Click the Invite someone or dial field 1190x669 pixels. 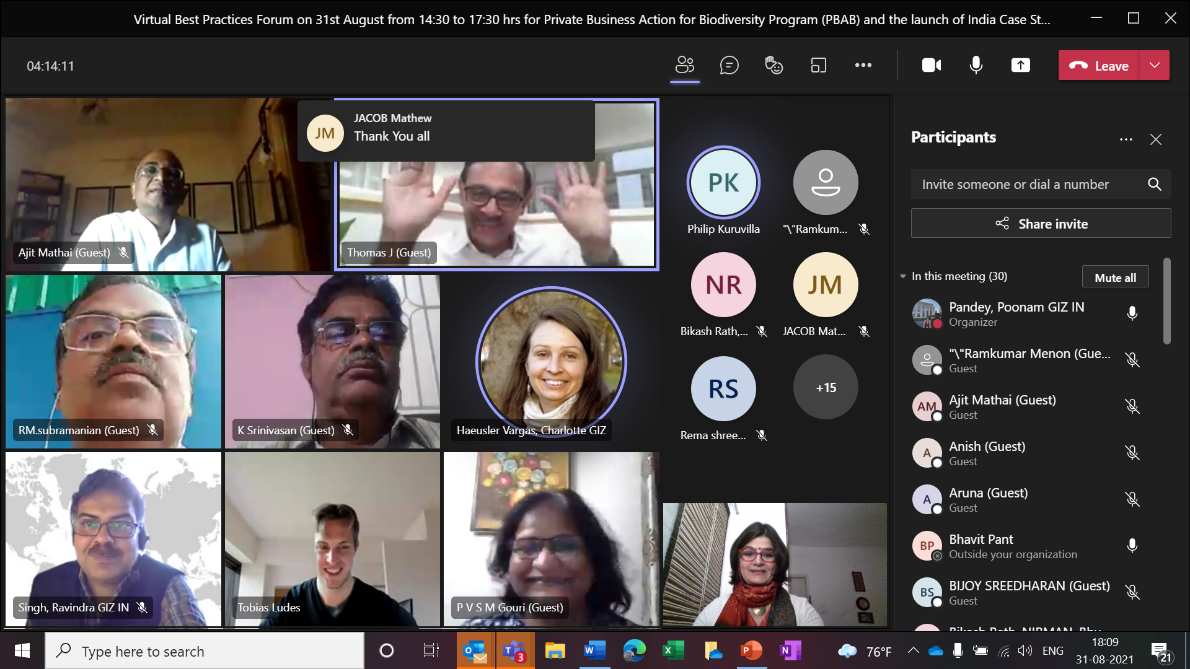pos(1025,184)
